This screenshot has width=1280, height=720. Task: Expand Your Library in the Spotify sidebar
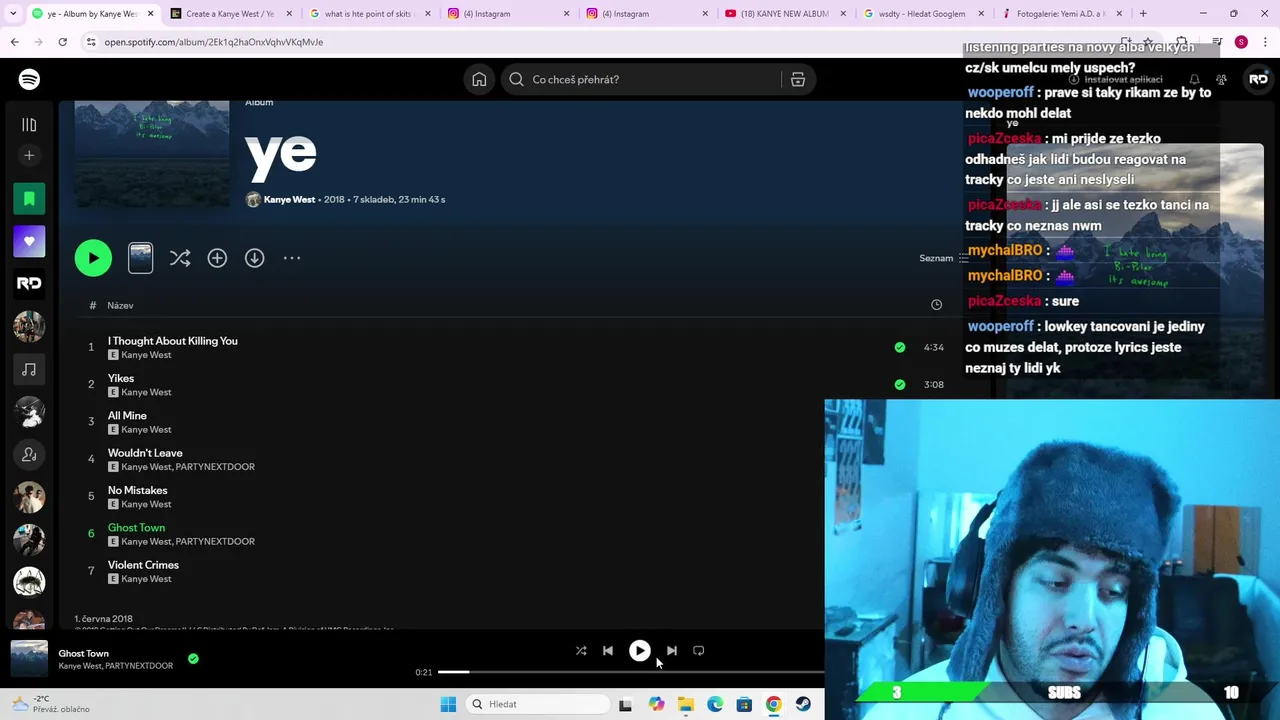tap(29, 125)
